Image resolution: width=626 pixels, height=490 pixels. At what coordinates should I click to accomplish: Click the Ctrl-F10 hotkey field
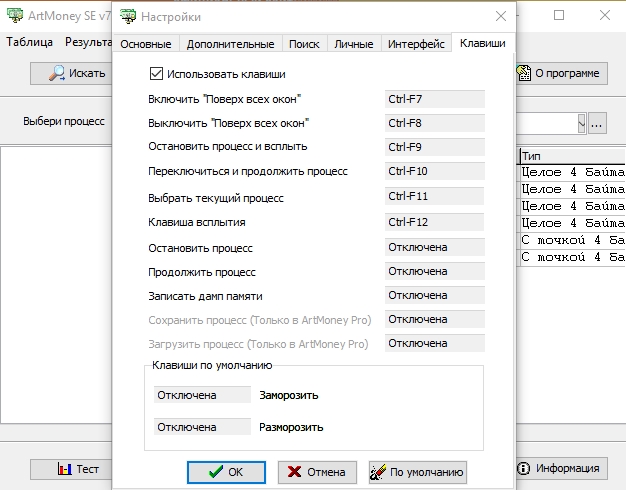click(x=435, y=171)
